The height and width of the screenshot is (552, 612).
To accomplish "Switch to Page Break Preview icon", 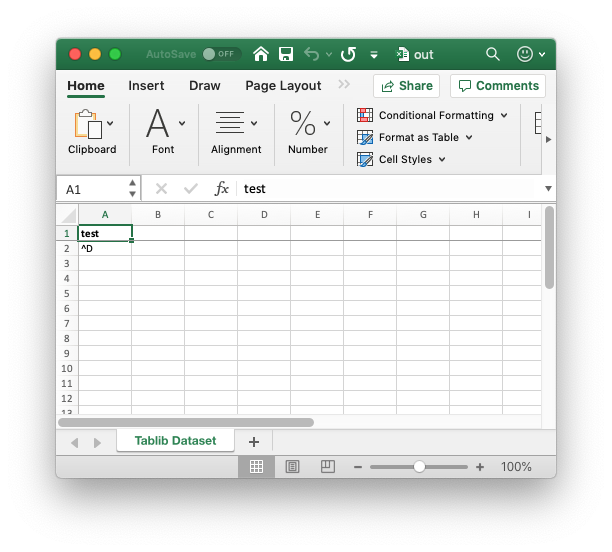I will (327, 467).
